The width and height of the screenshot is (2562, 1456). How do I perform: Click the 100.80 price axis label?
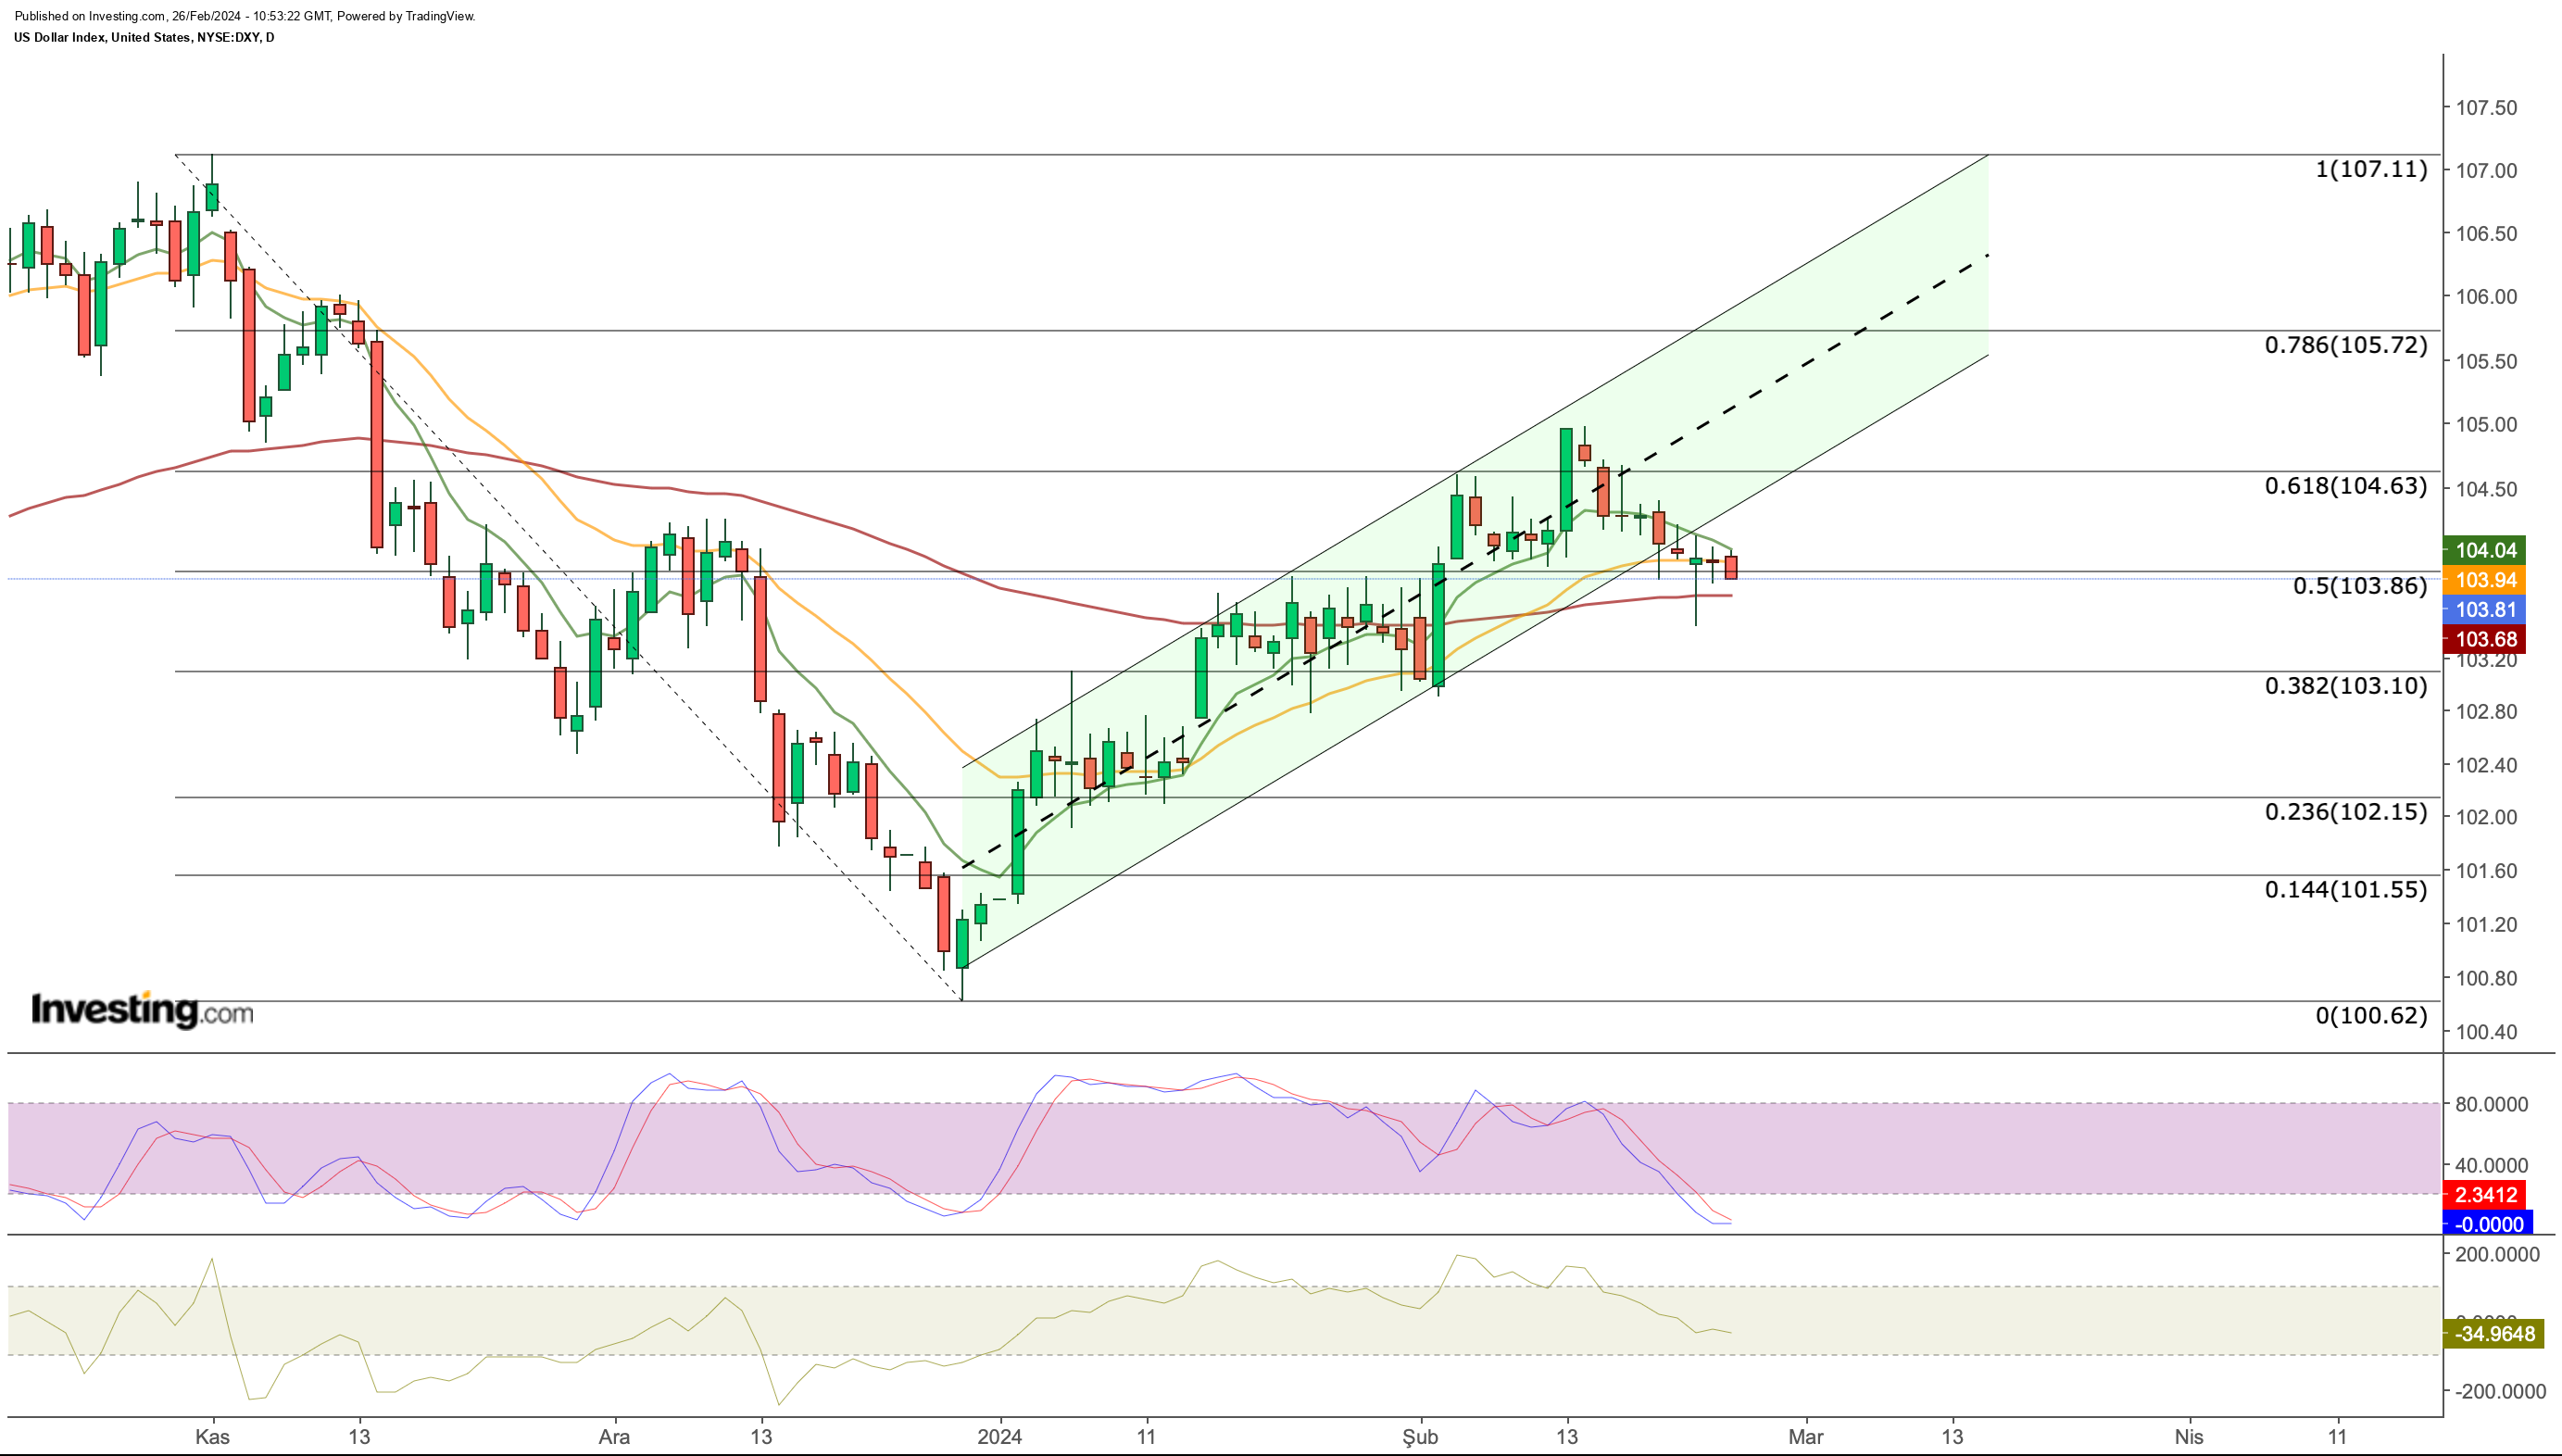[x=2486, y=979]
